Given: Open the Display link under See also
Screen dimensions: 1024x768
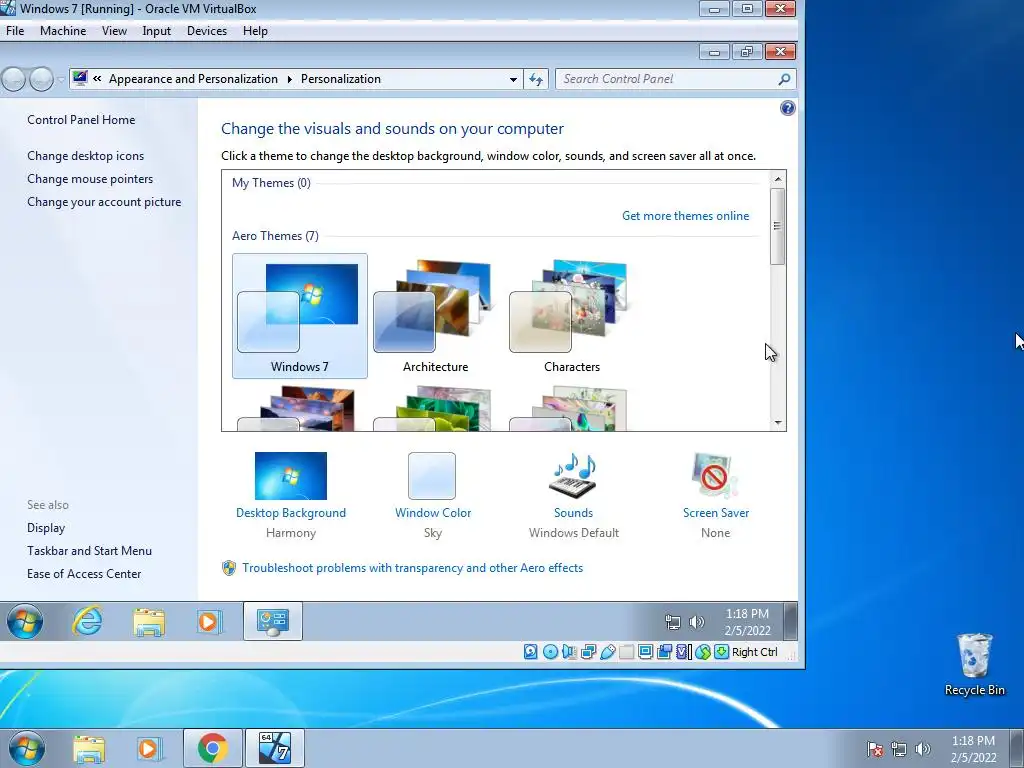Looking at the screenshot, I should coord(46,528).
